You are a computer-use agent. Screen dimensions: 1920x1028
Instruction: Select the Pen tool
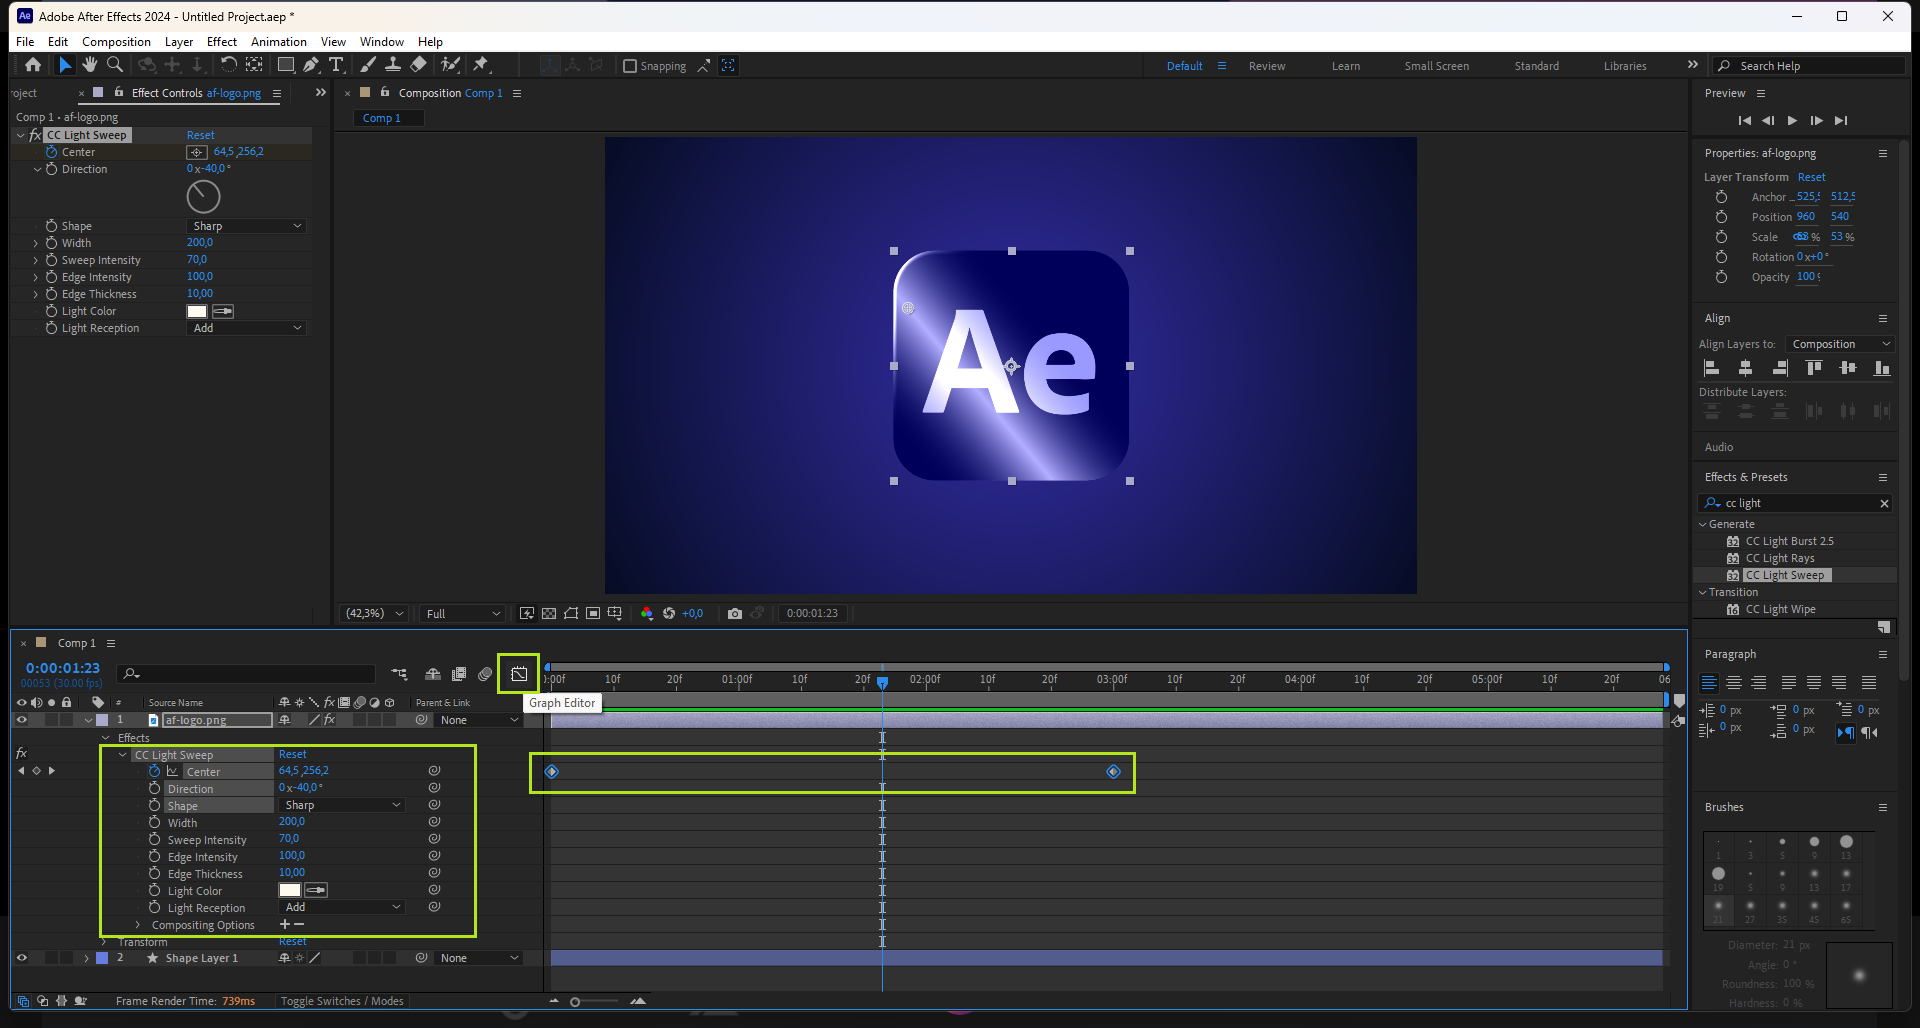pos(311,65)
